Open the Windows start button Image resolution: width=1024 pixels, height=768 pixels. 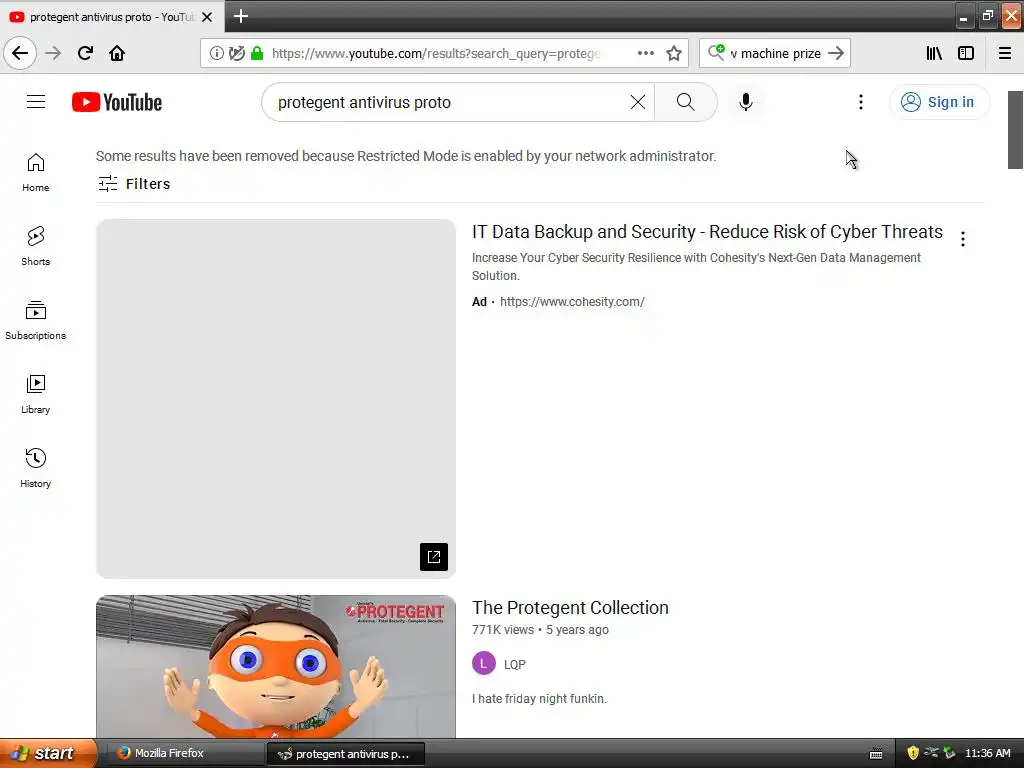click(48, 754)
